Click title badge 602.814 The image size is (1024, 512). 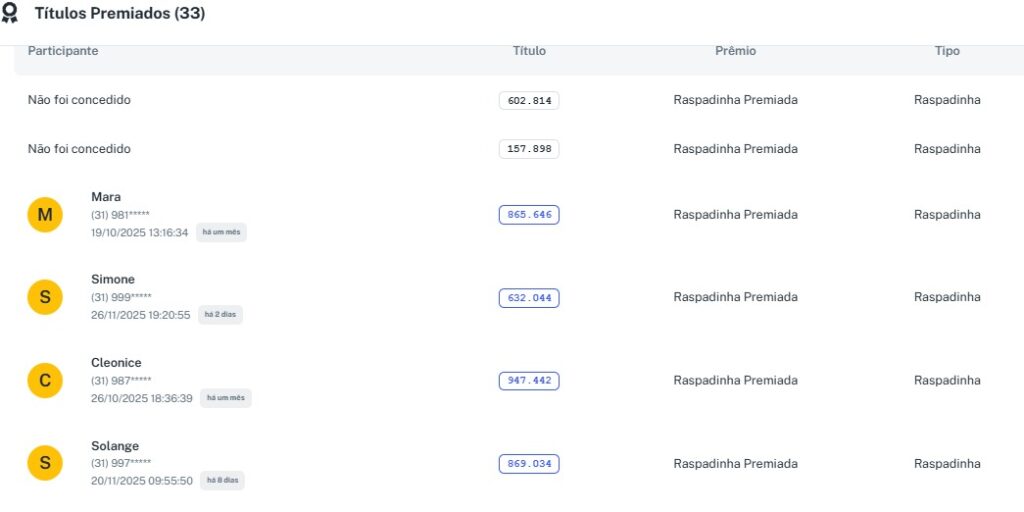529,100
